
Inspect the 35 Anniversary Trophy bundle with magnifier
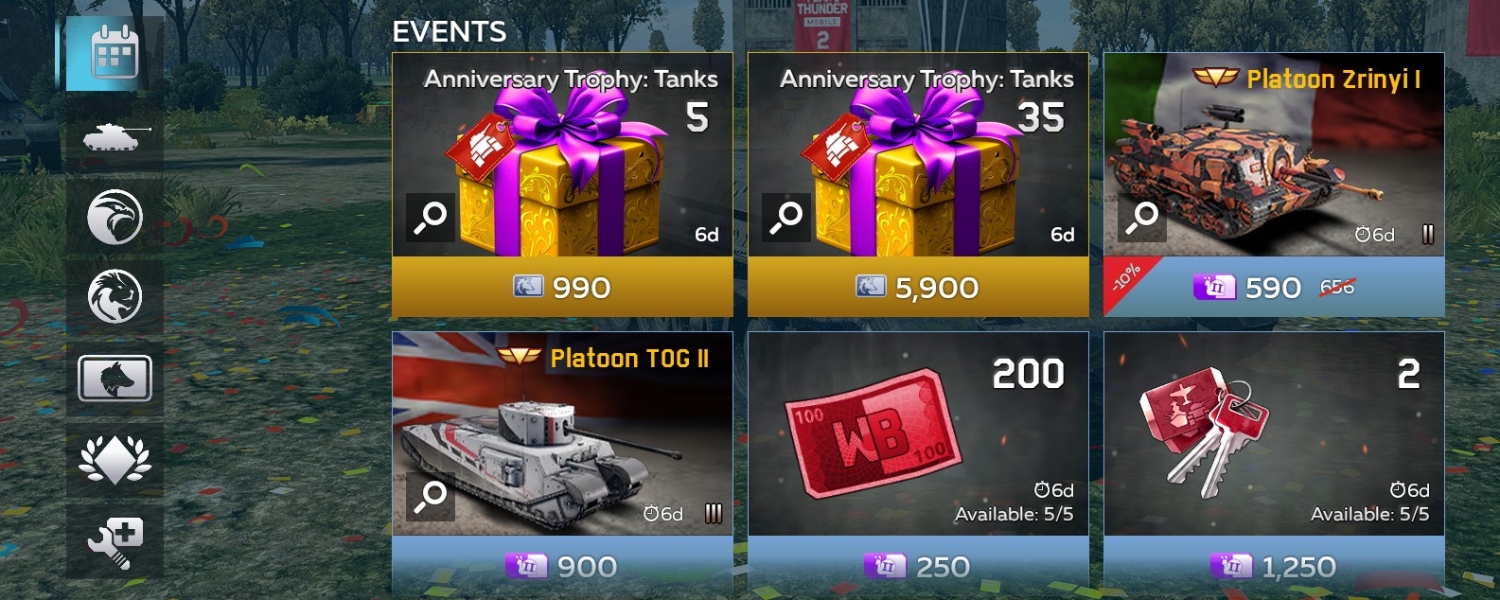[x=786, y=218]
